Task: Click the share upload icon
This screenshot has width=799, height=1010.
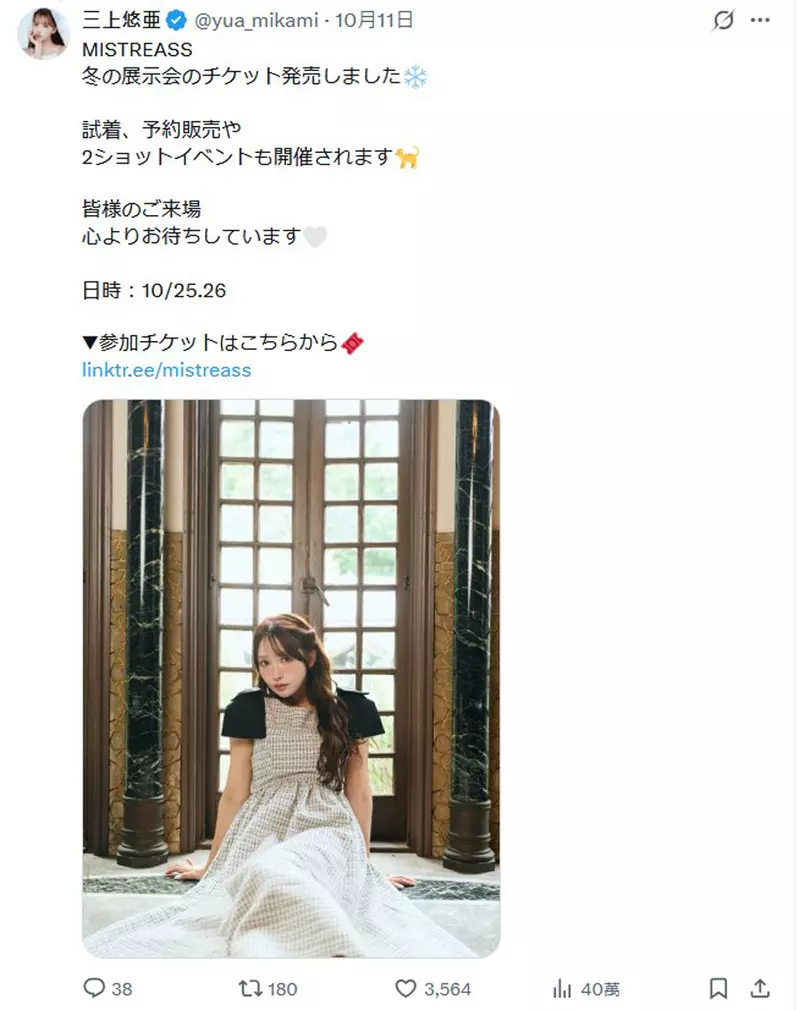Action: click(x=760, y=987)
